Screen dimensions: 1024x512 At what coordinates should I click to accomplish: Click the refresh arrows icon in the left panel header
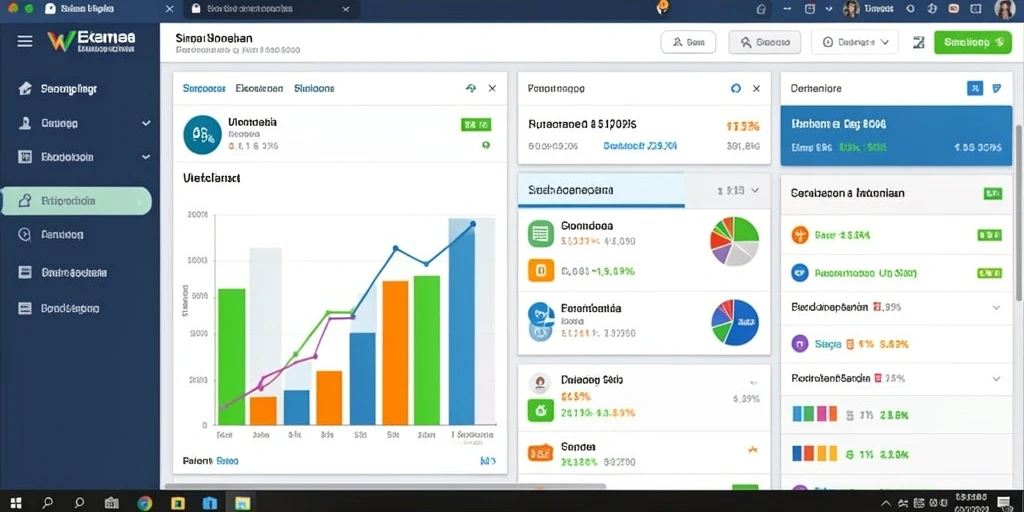pos(471,88)
